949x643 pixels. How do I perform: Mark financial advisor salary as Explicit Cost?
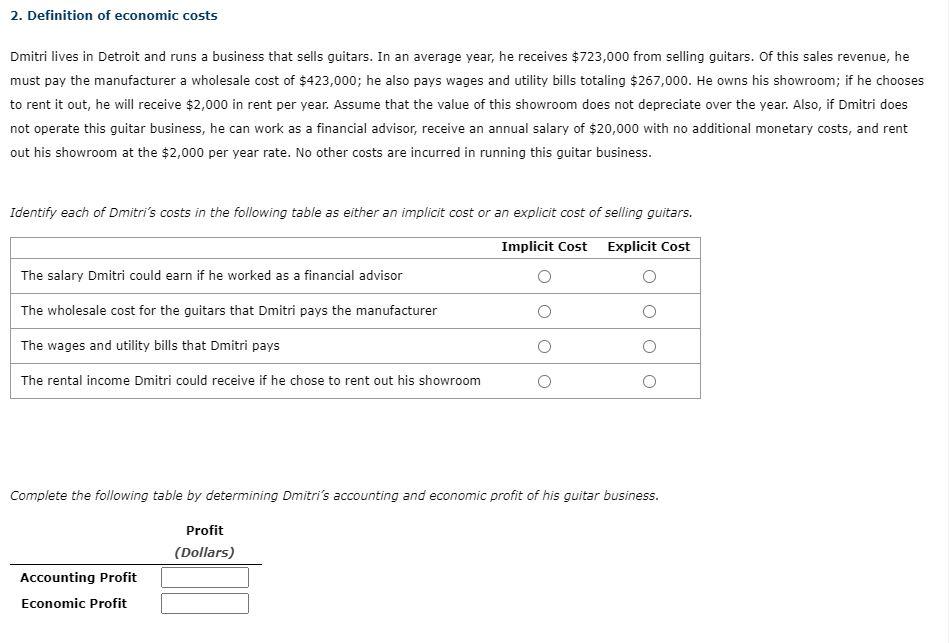(649, 277)
